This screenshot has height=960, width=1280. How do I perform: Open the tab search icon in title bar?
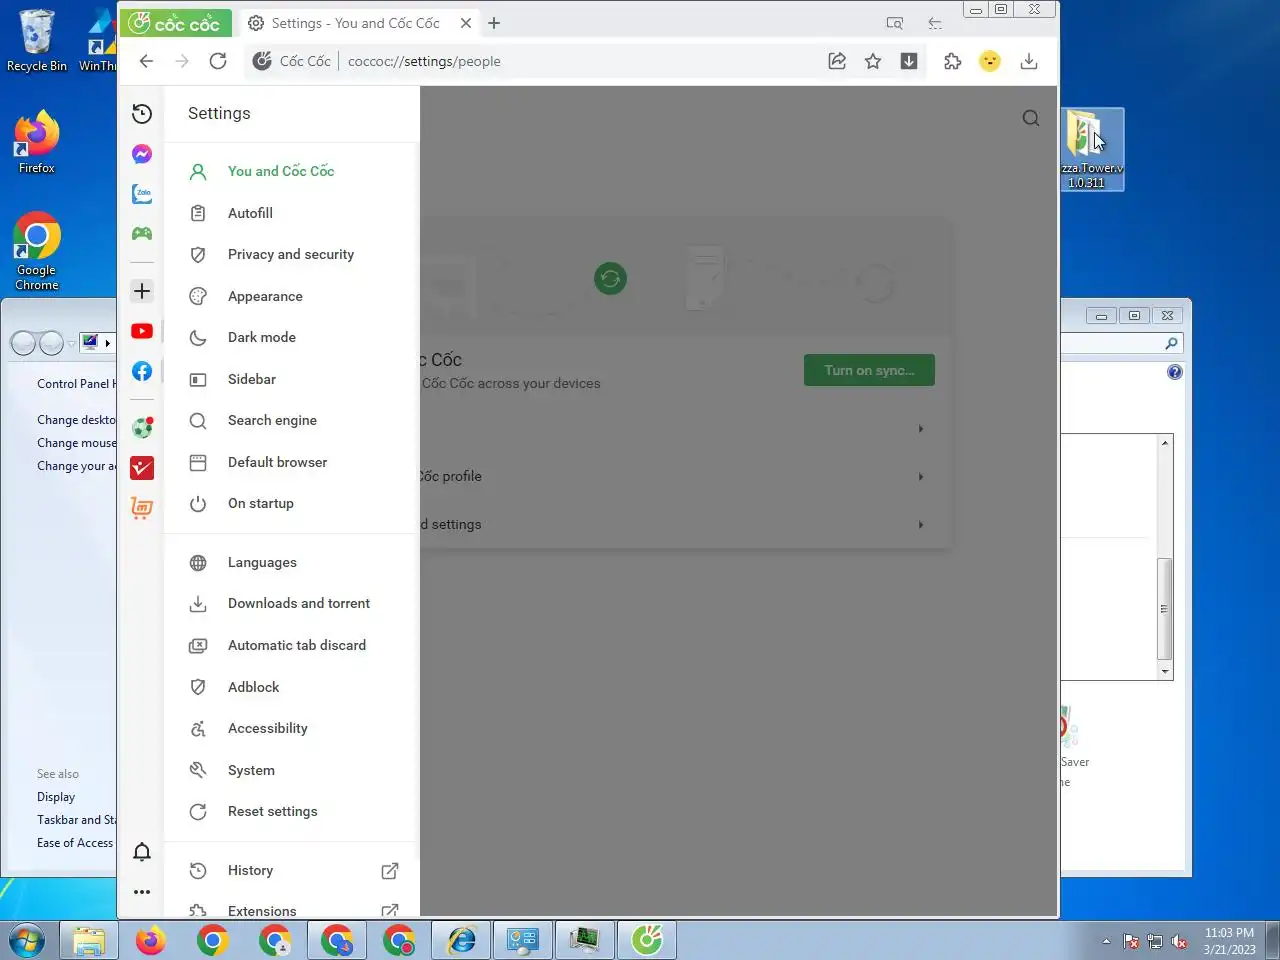895,23
